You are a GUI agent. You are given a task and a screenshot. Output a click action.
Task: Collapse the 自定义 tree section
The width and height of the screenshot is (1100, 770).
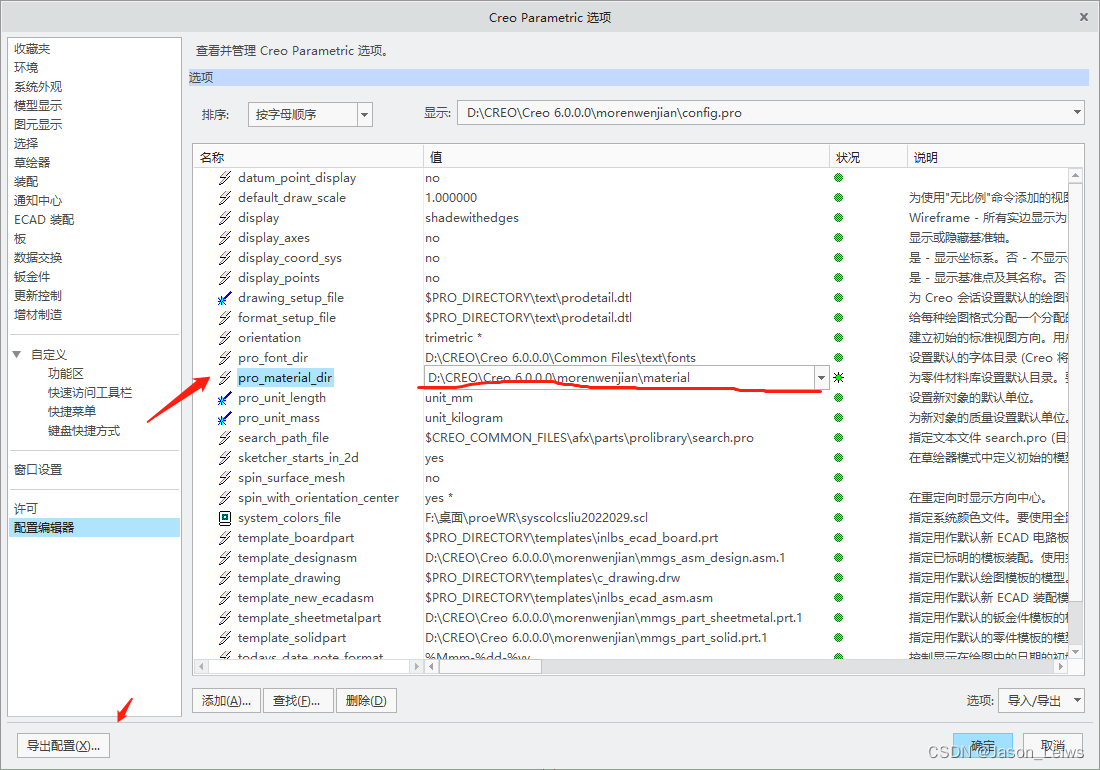point(17,354)
